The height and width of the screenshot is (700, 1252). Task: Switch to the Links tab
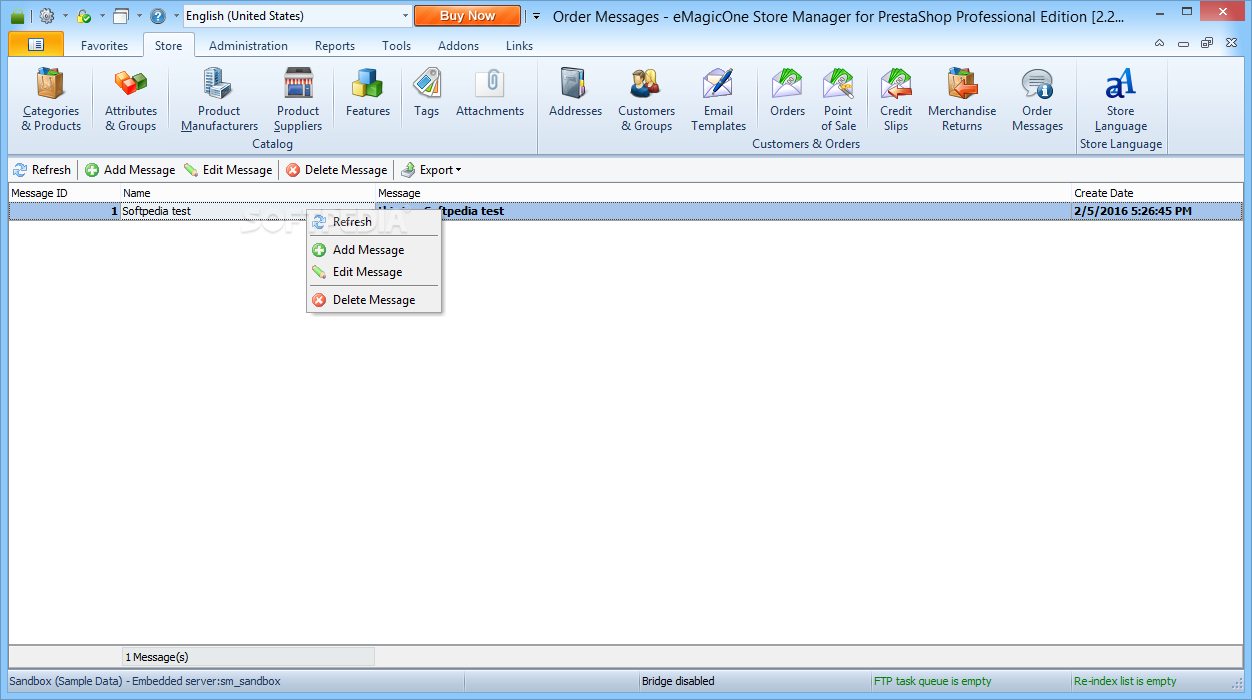pos(520,46)
